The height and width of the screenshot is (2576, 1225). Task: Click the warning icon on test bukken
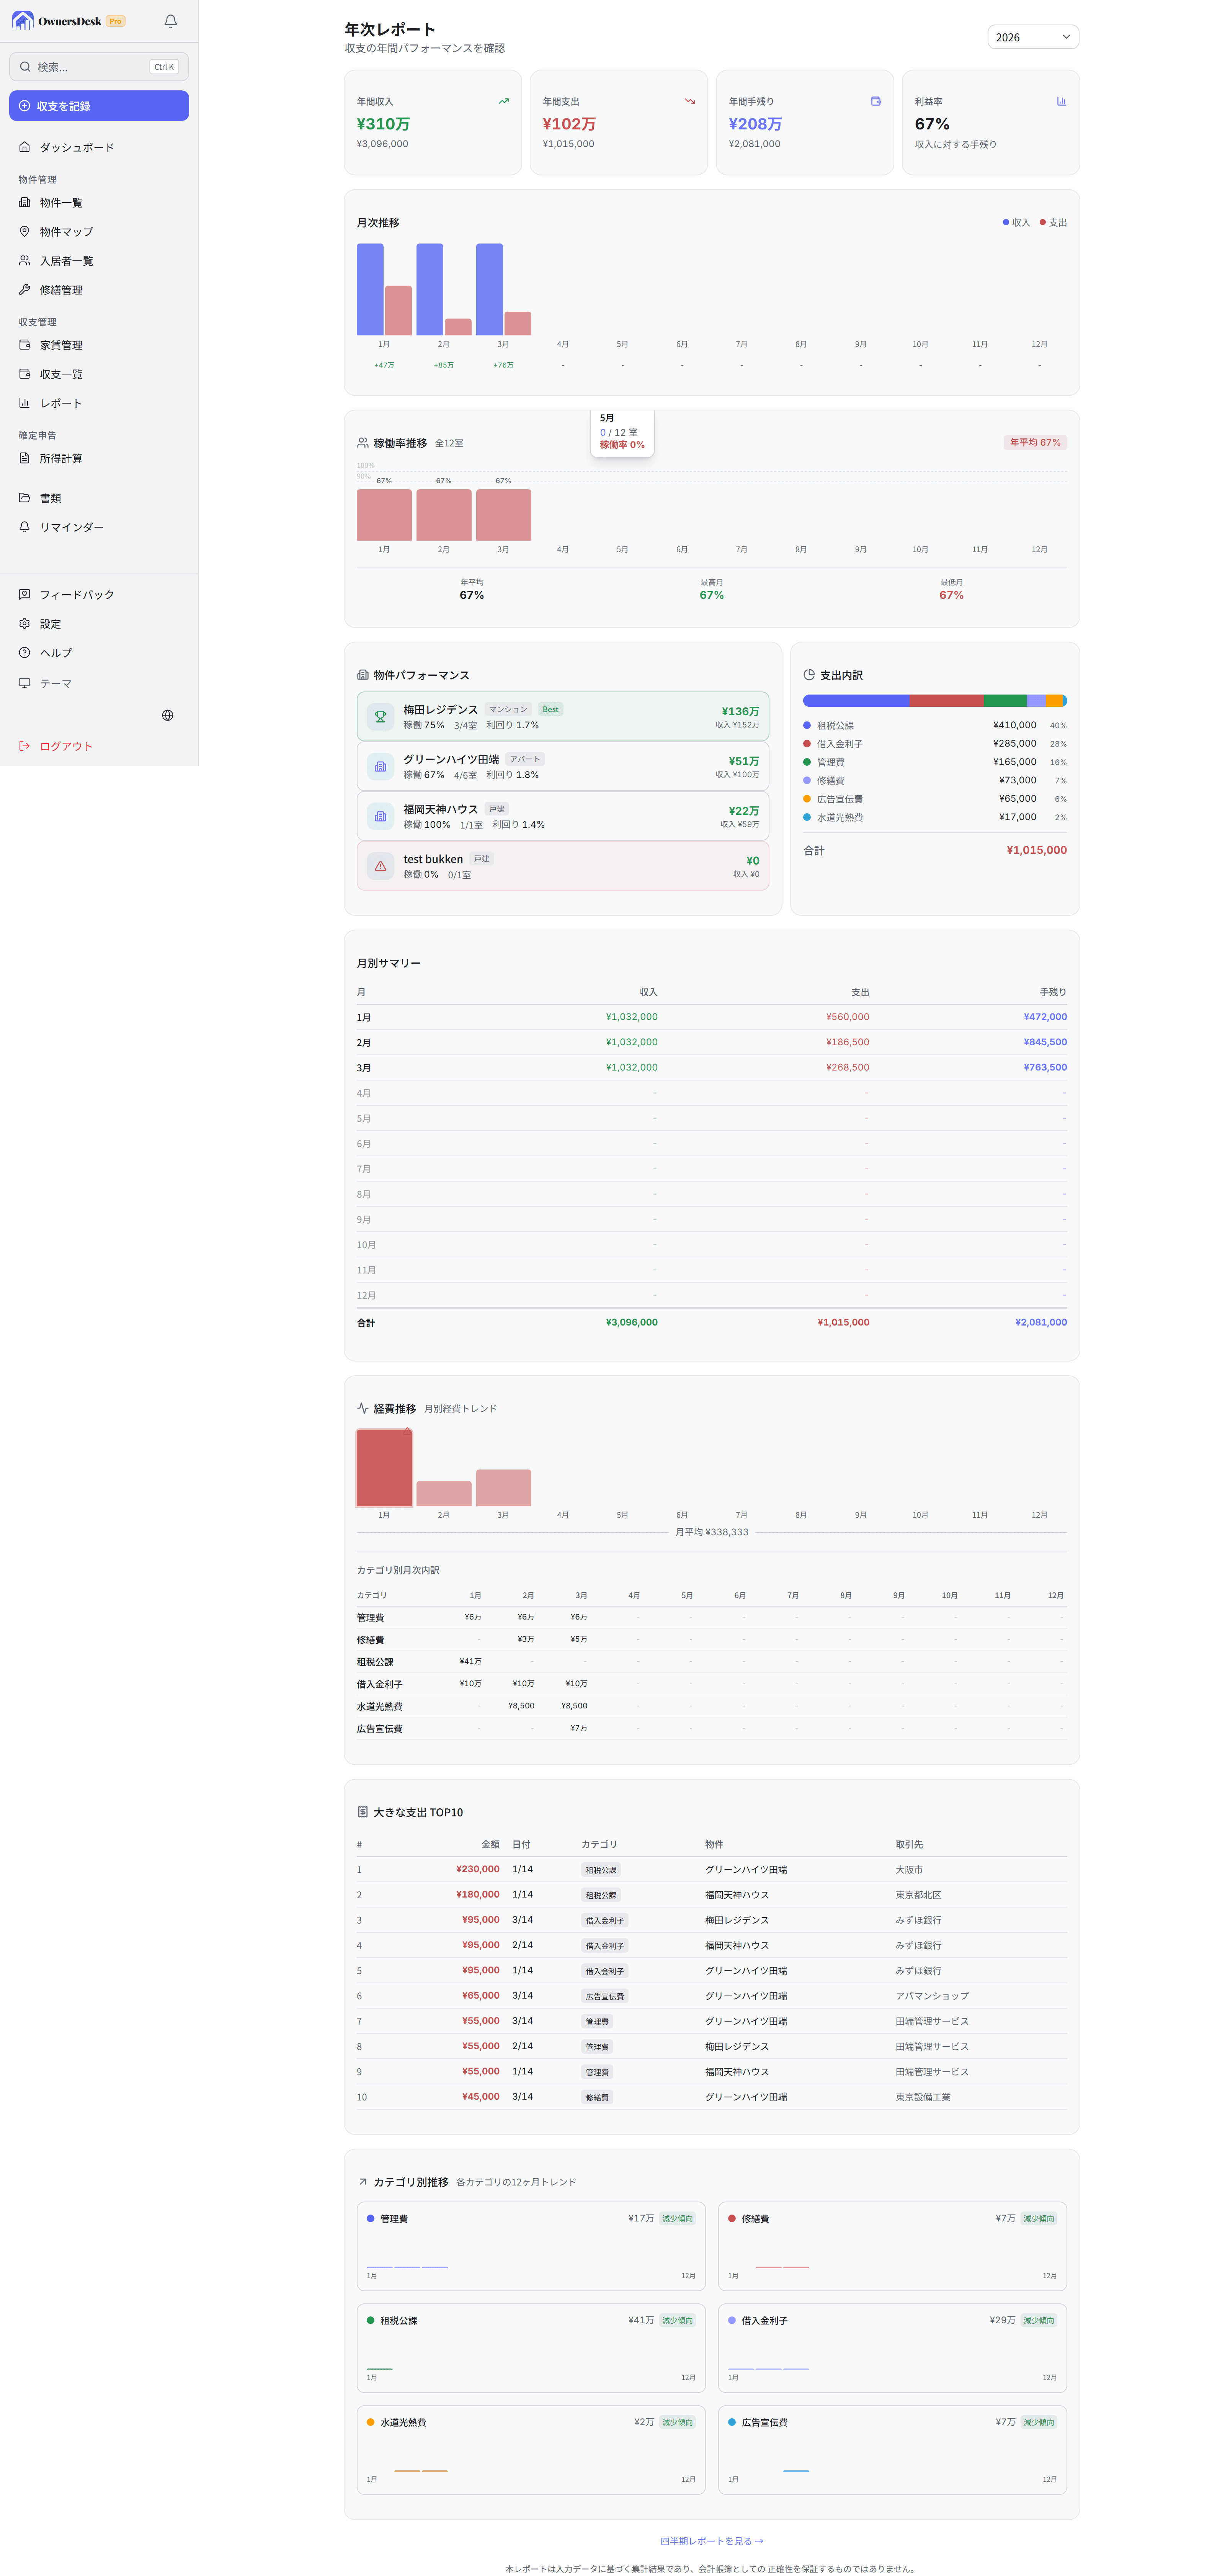[x=380, y=866]
